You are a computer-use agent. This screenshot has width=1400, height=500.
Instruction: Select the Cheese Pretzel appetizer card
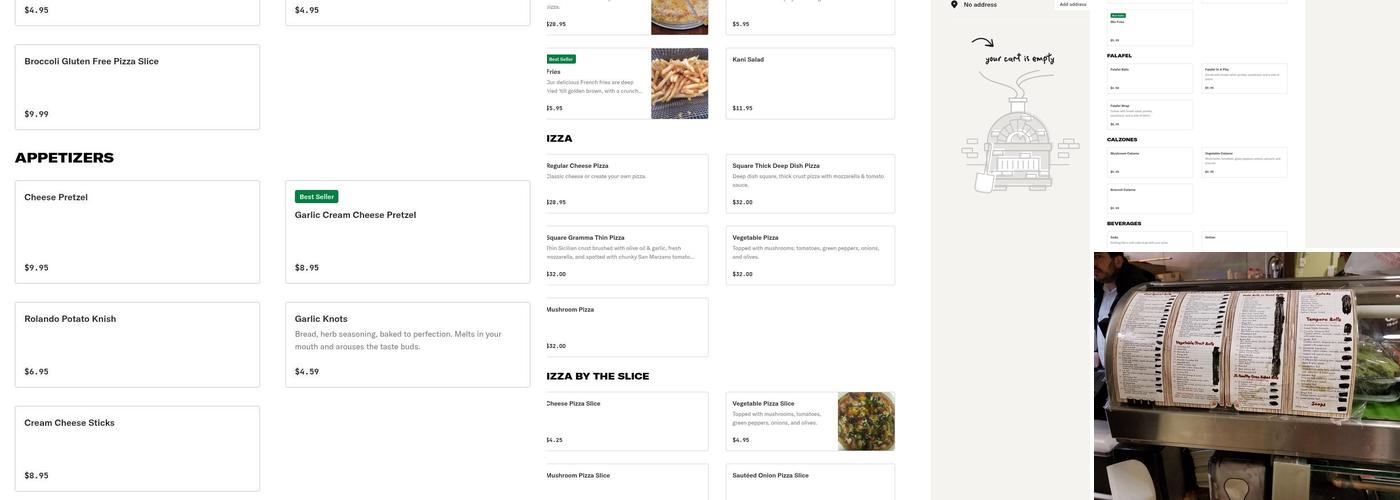point(137,232)
